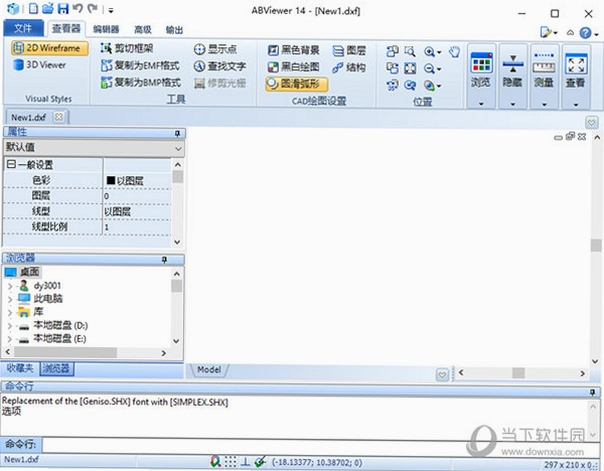Screen dimensions: 604x471
Task: Open 查找文字 find text tool
Action: (x=220, y=66)
